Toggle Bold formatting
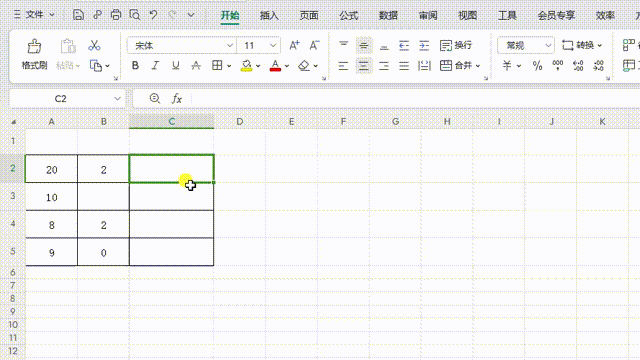The height and width of the screenshot is (360, 640). click(x=135, y=65)
